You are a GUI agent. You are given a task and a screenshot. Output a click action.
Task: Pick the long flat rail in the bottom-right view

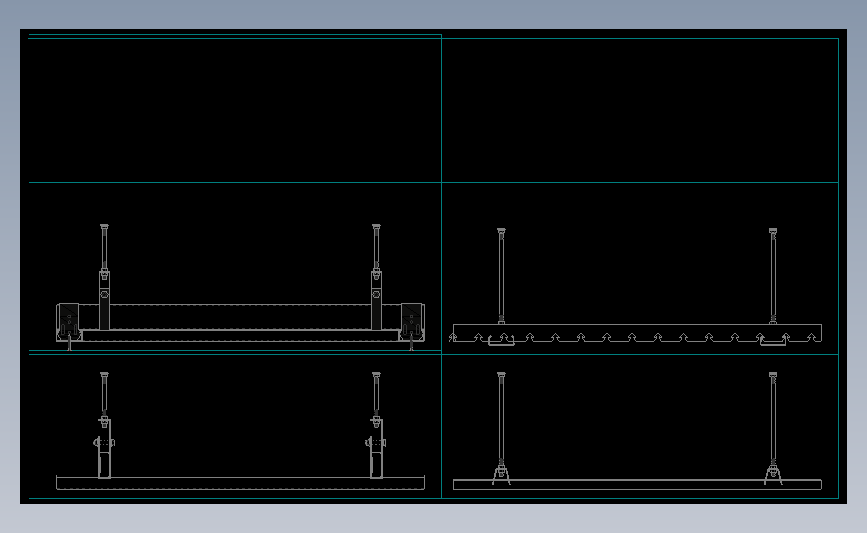click(x=637, y=484)
